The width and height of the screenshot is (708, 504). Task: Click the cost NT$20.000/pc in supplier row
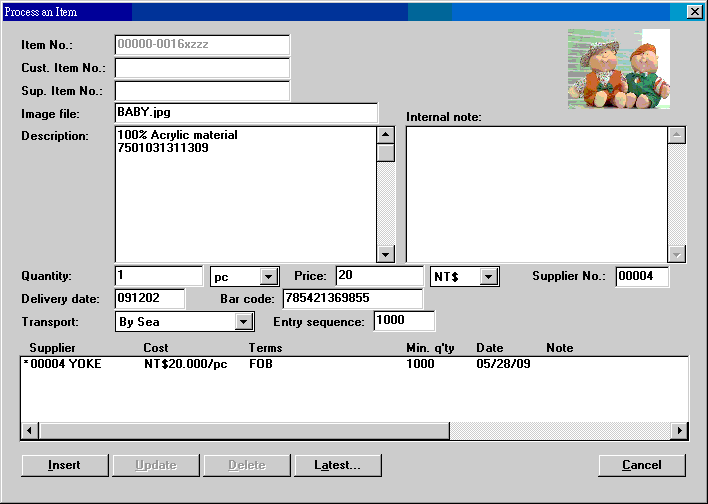(186, 364)
